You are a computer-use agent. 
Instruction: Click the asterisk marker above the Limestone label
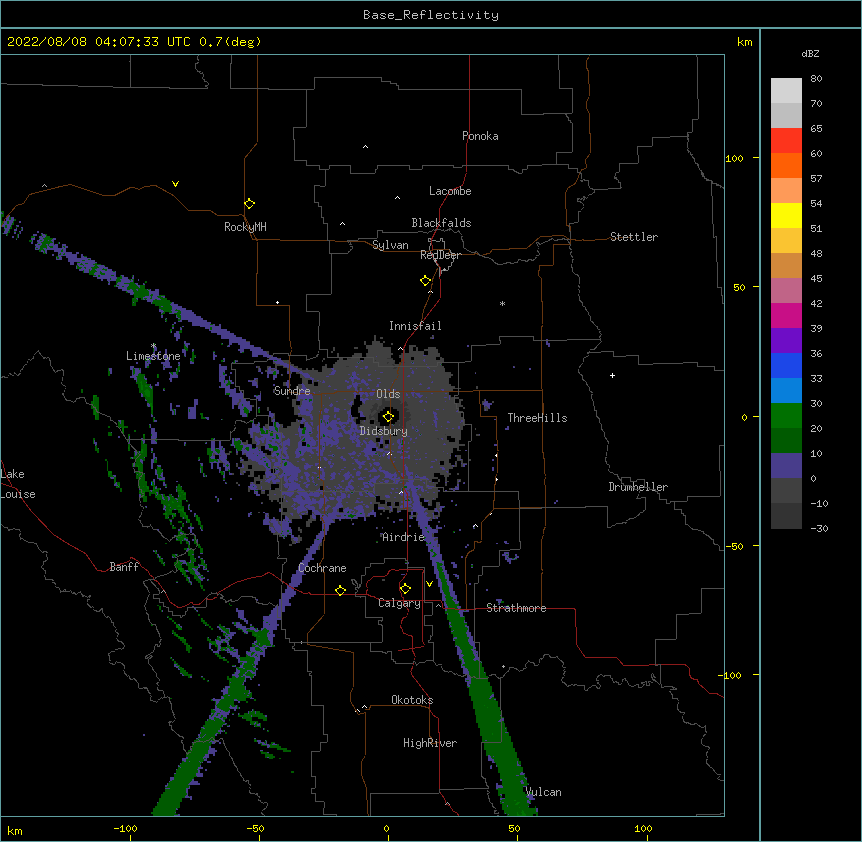(x=154, y=346)
